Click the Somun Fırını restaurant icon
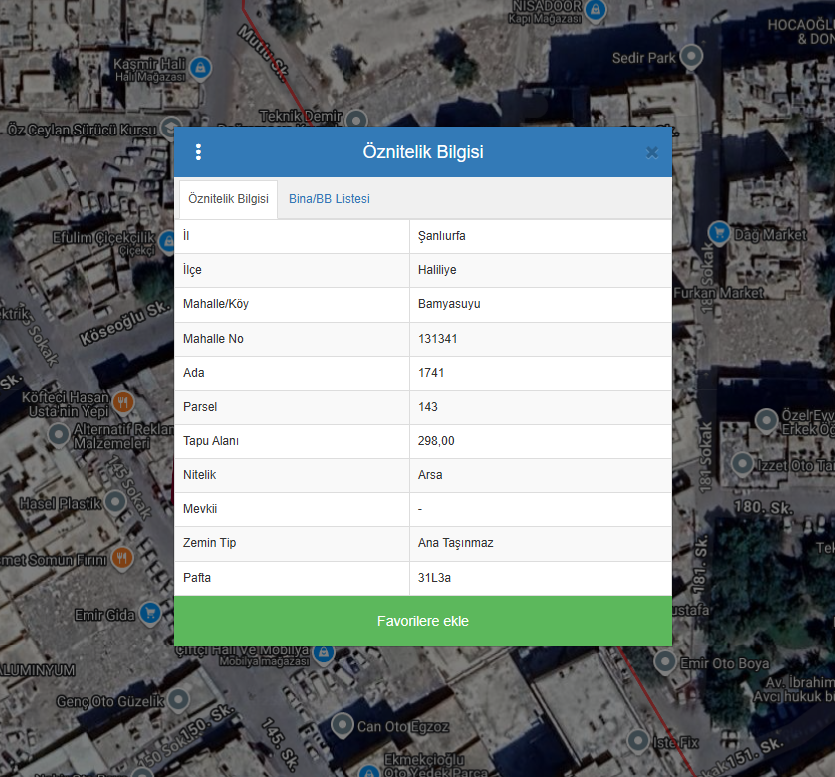Screen dimensions: 835x777 click(123, 557)
